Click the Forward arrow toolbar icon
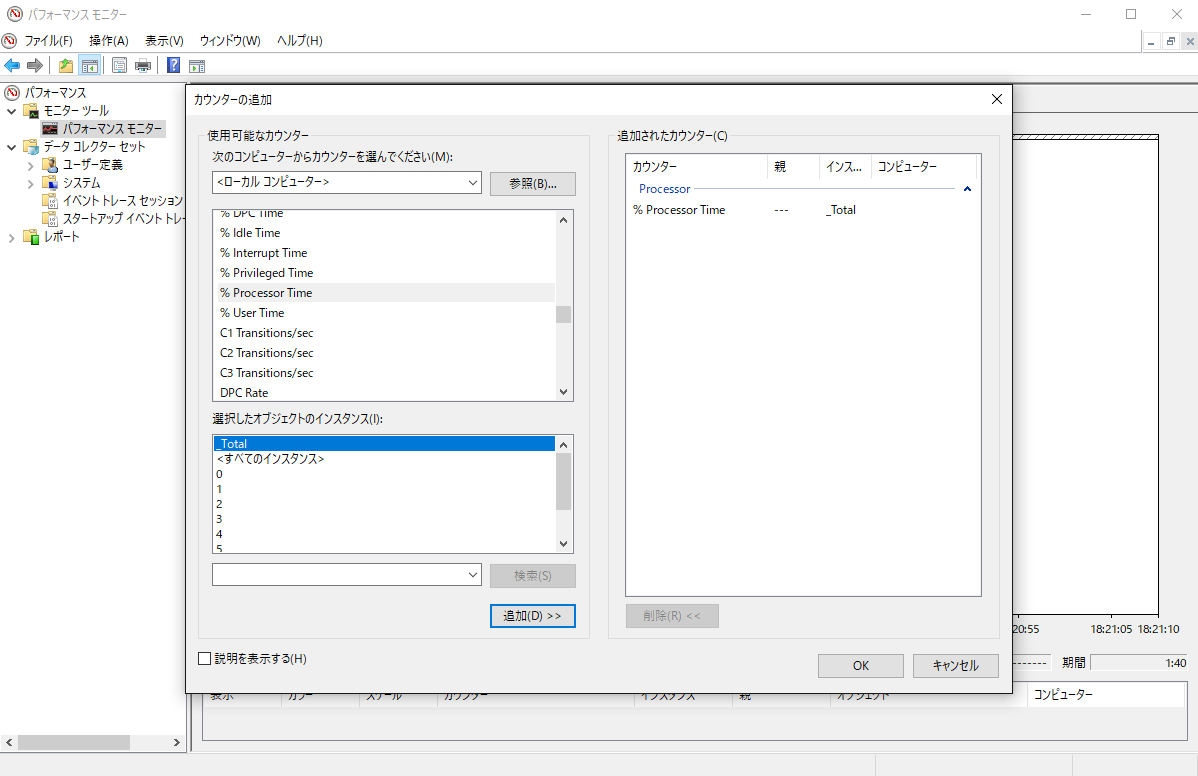The height and width of the screenshot is (776, 1198). click(34, 66)
